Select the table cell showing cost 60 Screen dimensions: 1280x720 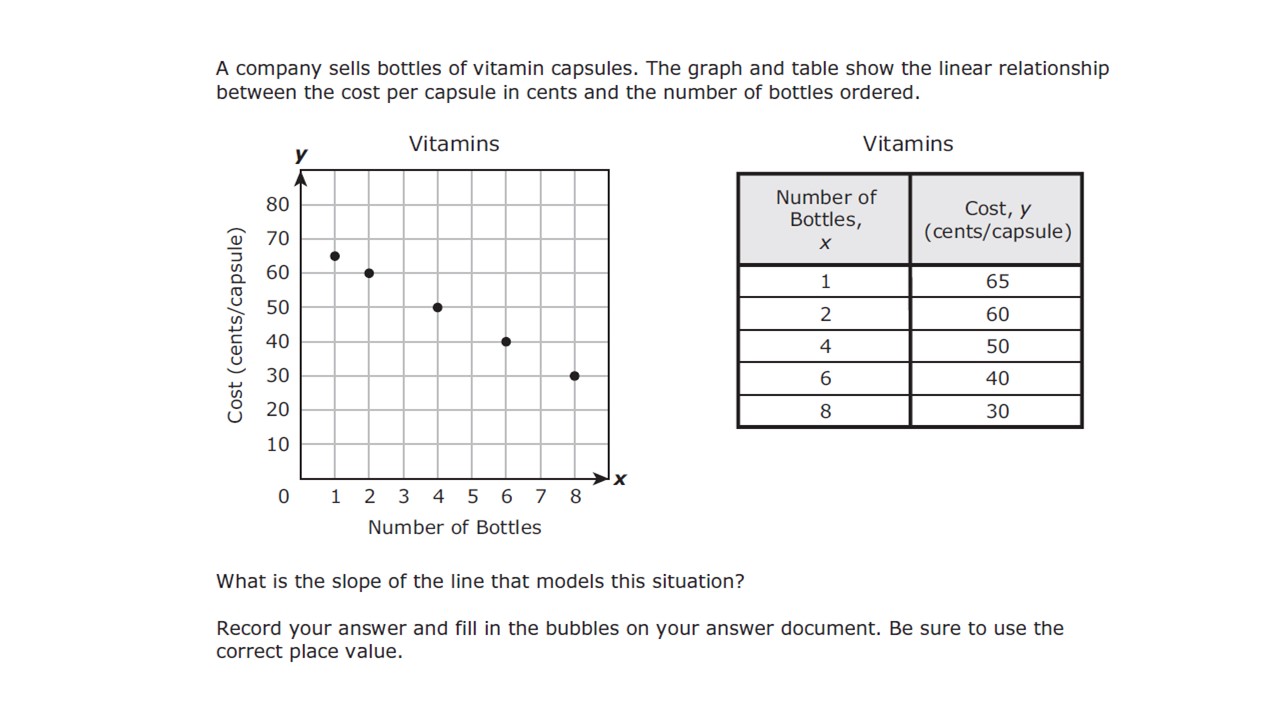point(997,314)
